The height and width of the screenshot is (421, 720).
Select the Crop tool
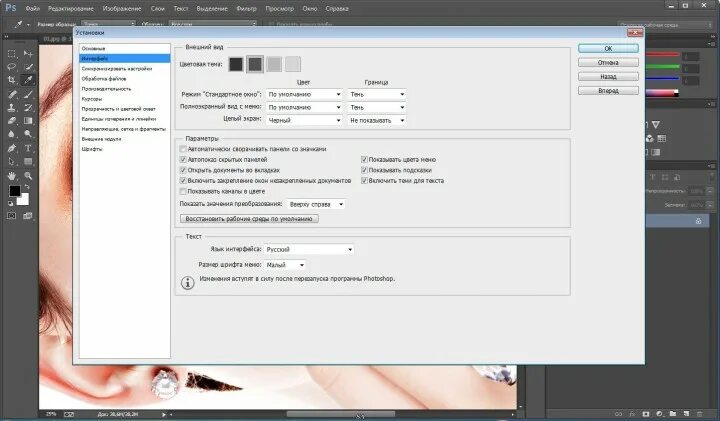coord(12,80)
